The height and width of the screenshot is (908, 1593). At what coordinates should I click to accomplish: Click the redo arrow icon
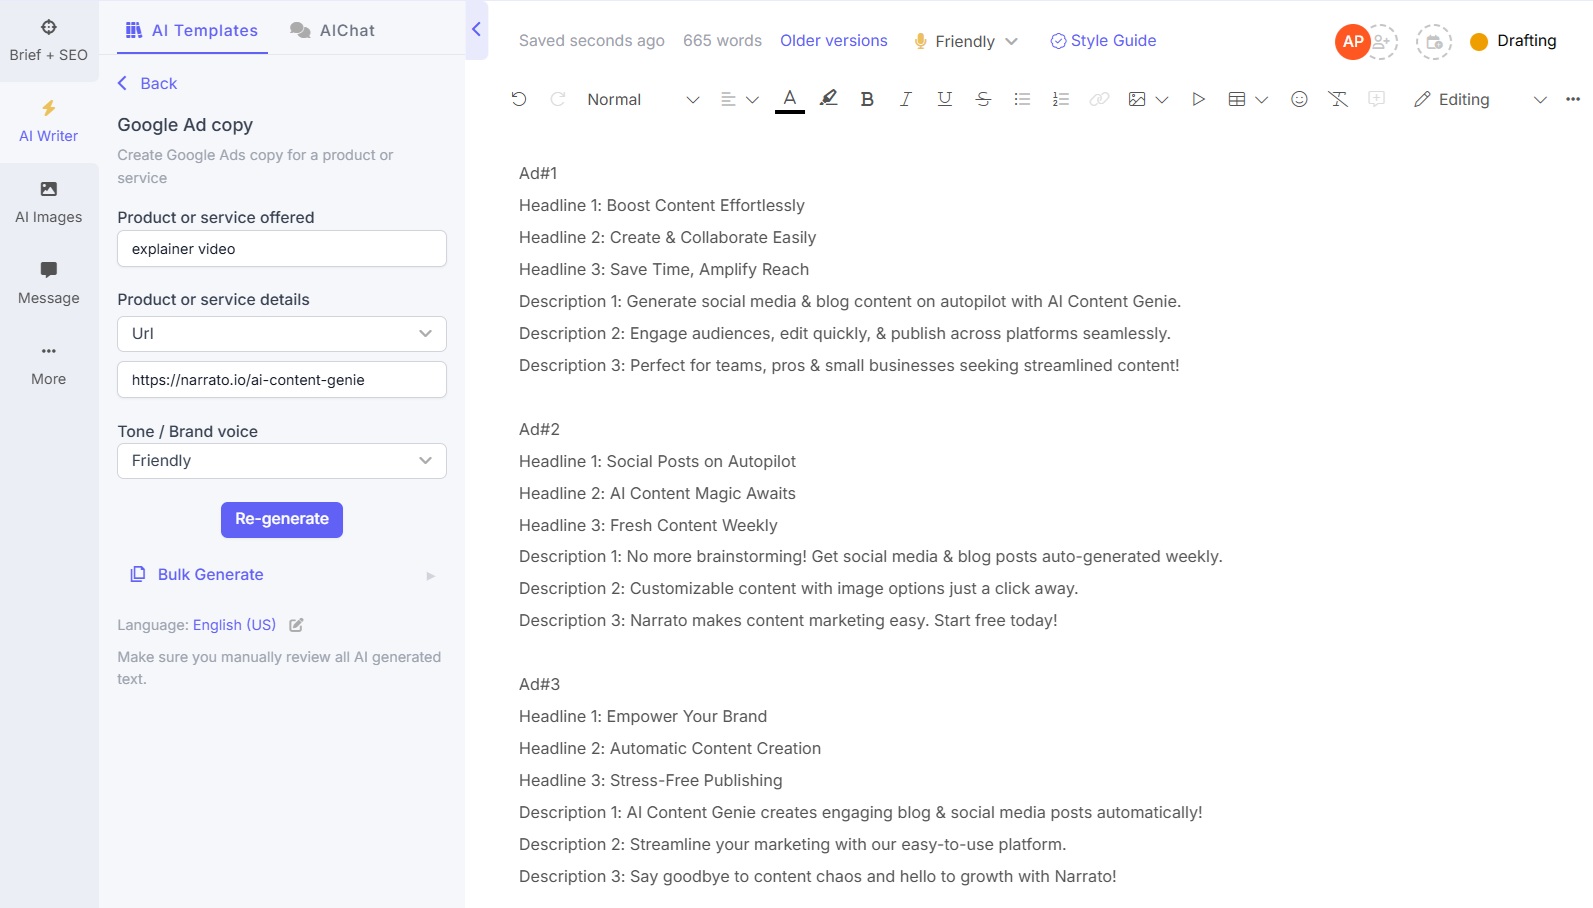click(x=558, y=99)
